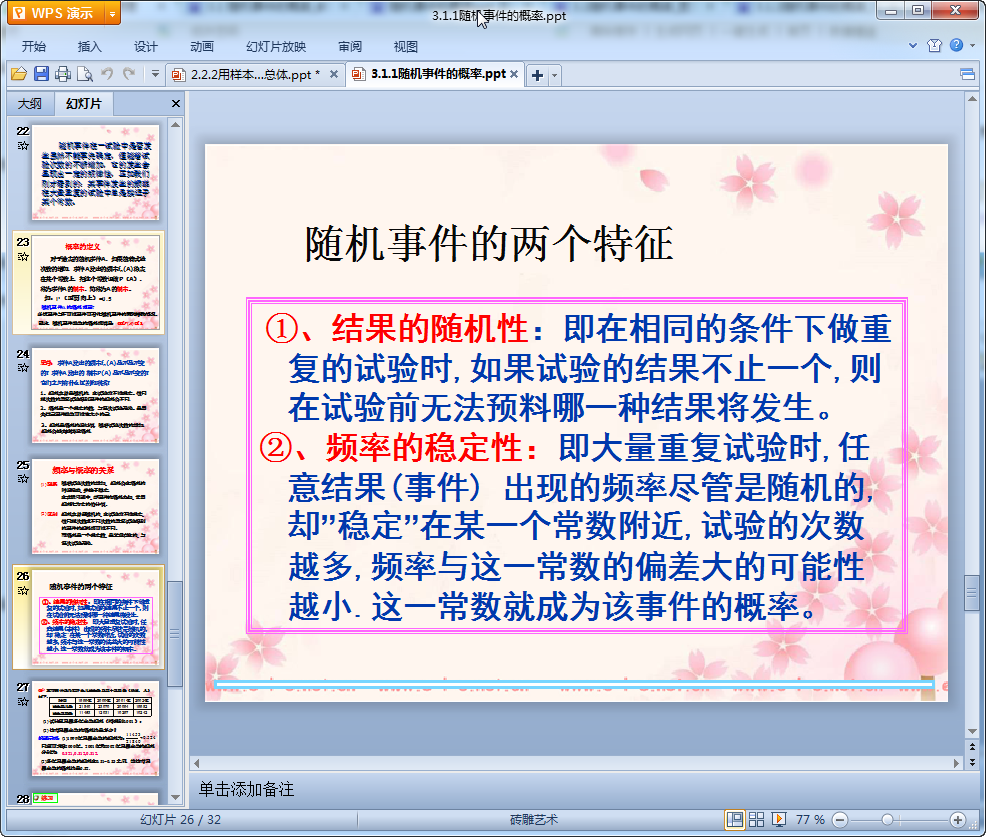Click the horizontal scrollbar left arrow
The image size is (986, 837).
point(197,763)
